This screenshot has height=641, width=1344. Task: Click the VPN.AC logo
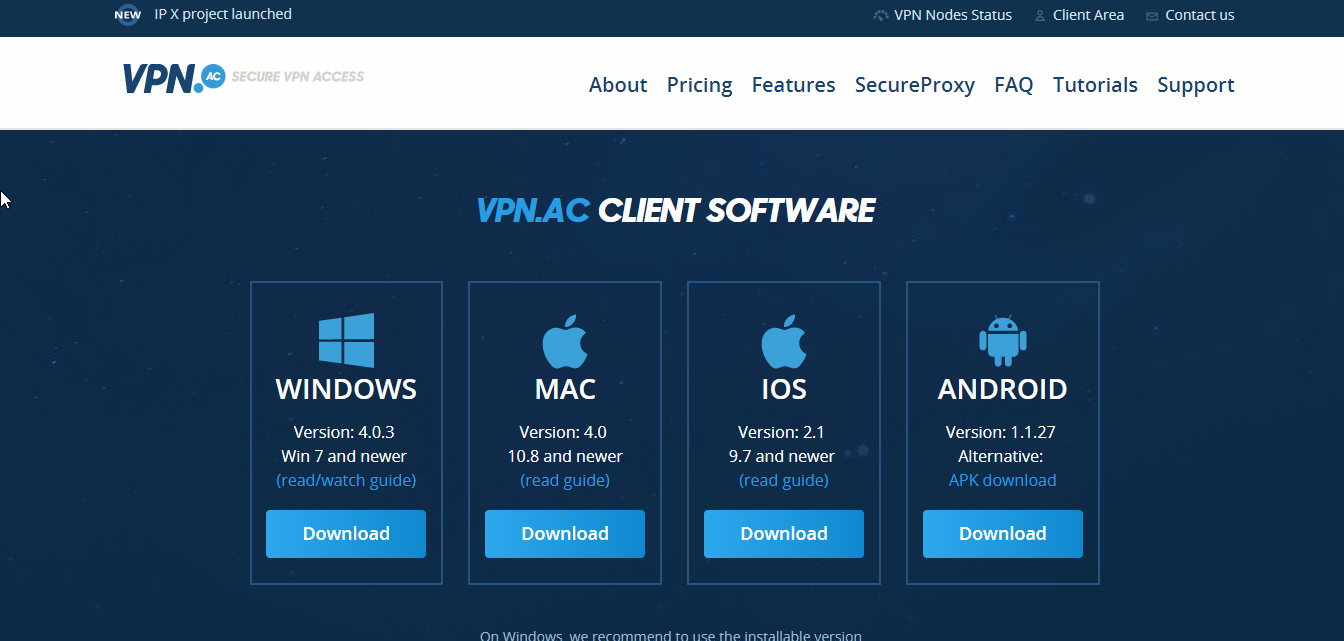click(175, 78)
